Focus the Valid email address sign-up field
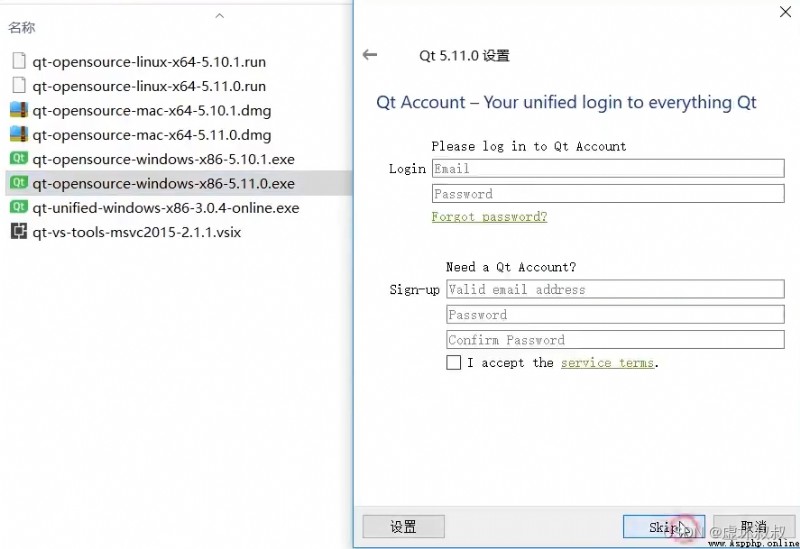This screenshot has height=549, width=800. (615, 289)
